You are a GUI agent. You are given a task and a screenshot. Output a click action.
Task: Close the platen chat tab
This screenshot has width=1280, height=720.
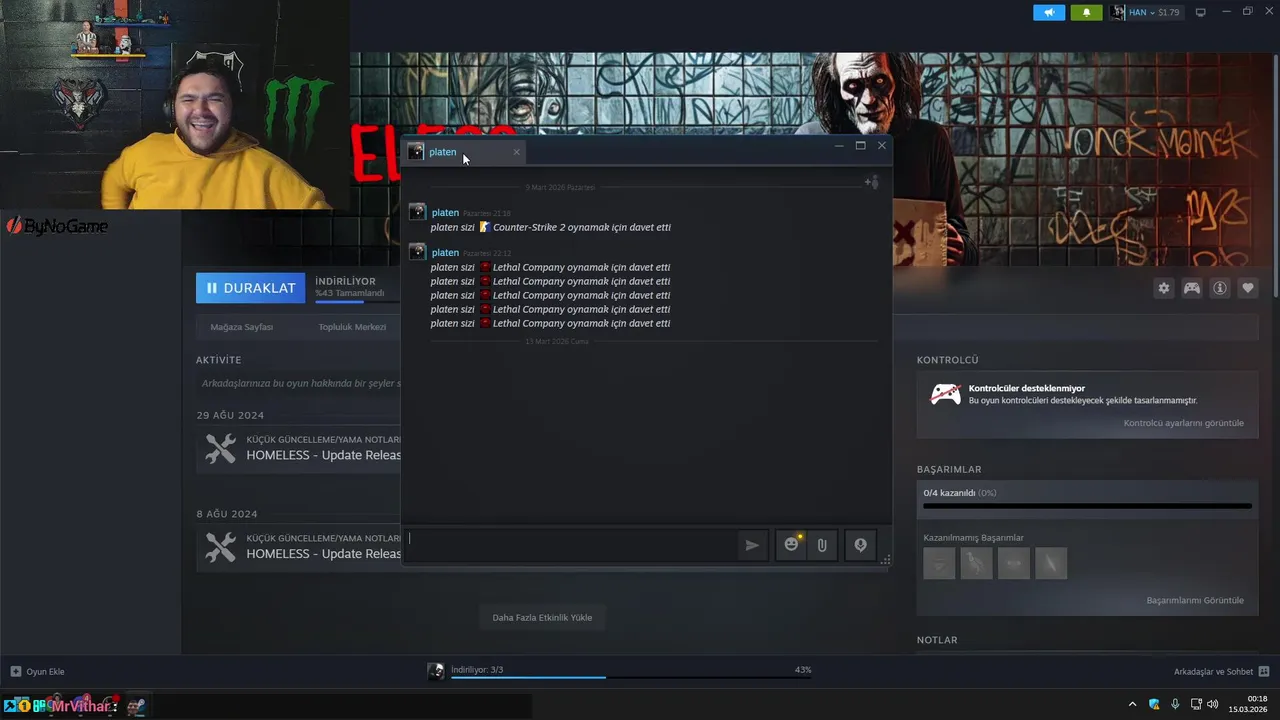click(x=516, y=152)
